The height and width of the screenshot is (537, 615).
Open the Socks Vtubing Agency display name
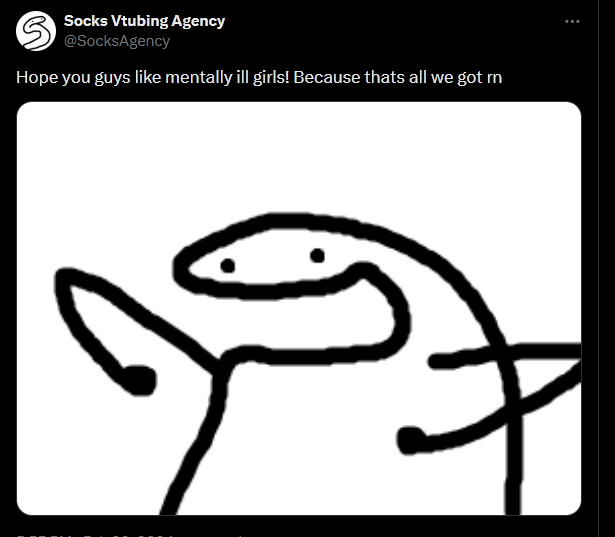(144, 21)
